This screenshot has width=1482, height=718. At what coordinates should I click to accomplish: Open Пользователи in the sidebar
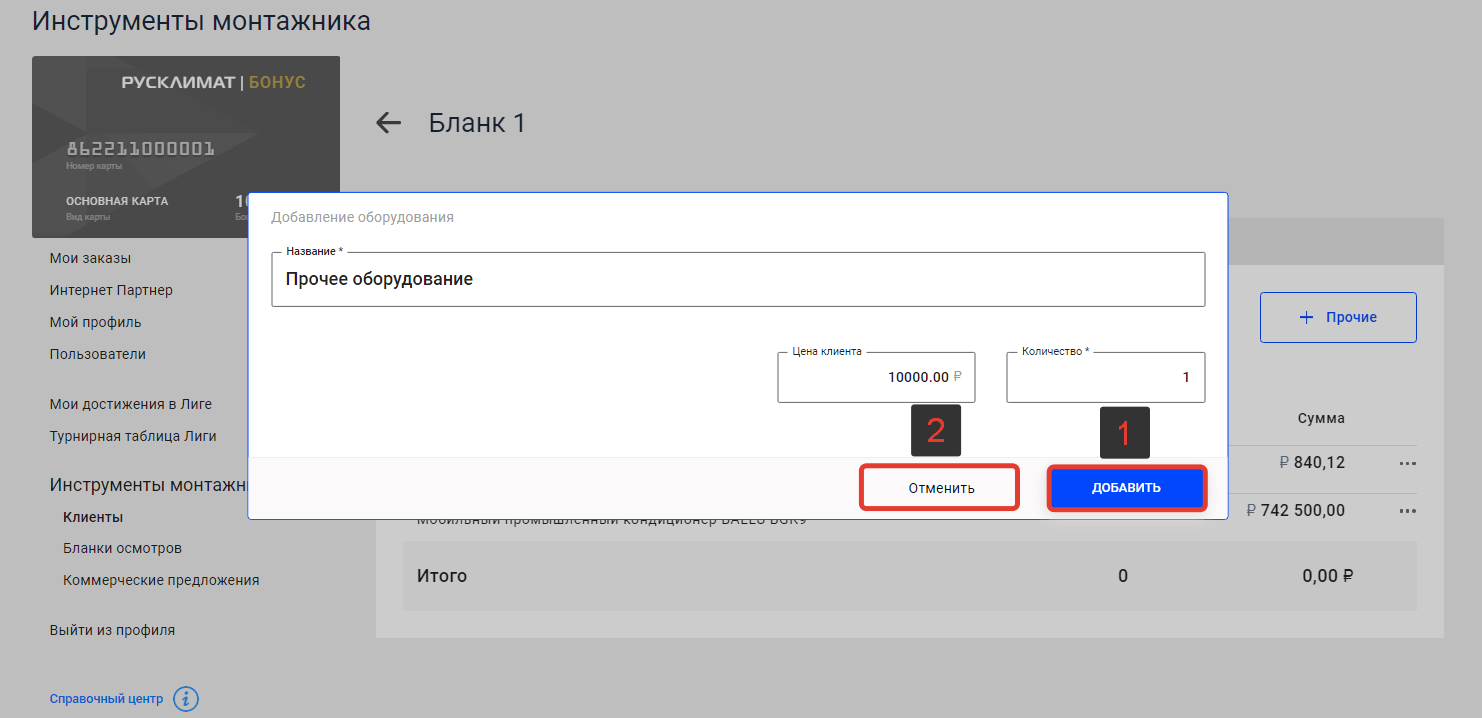[x=98, y=354]
